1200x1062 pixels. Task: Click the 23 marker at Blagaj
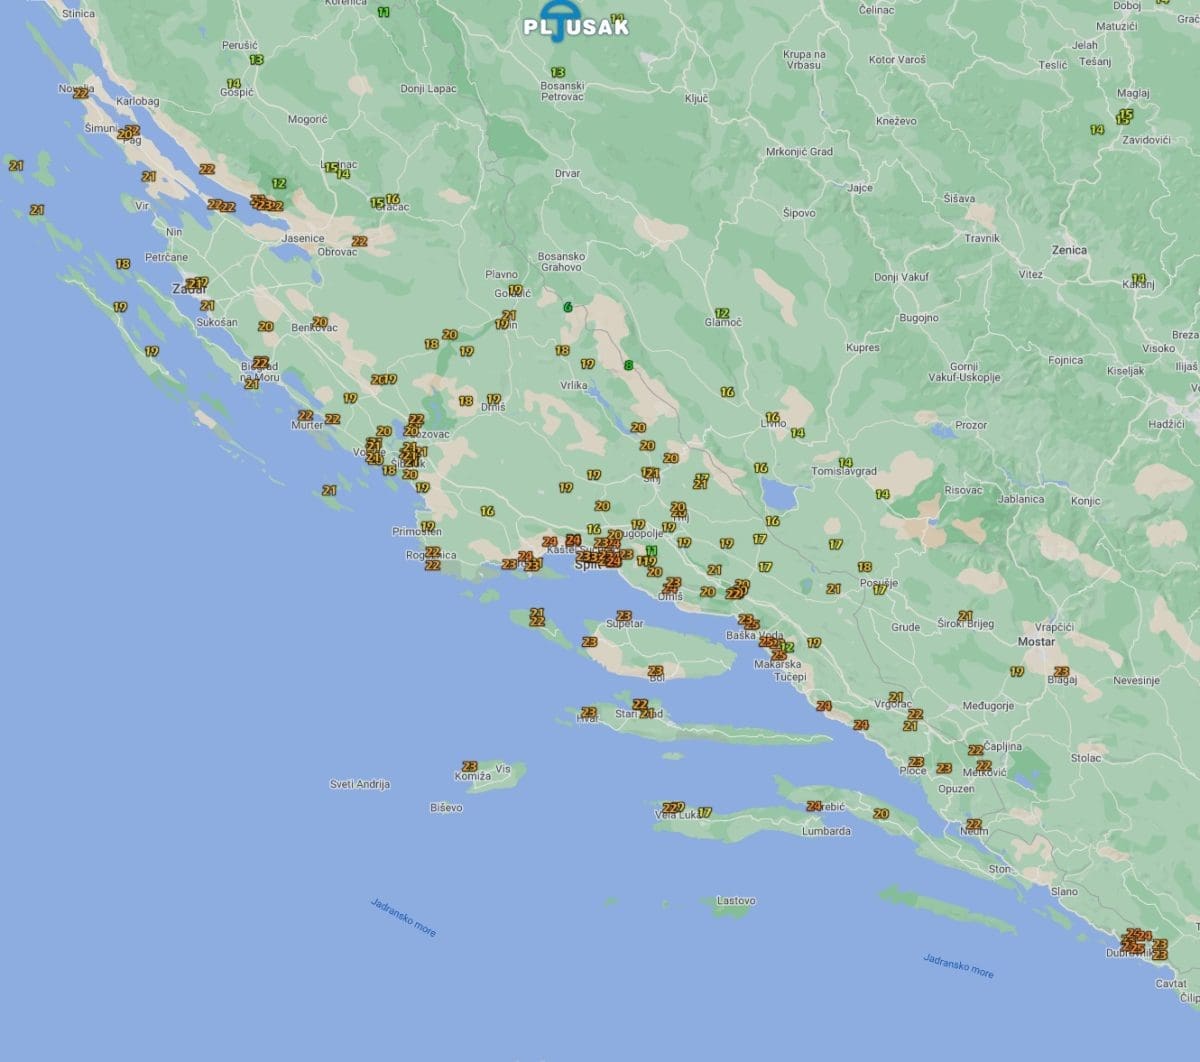tap(1061, 672)
